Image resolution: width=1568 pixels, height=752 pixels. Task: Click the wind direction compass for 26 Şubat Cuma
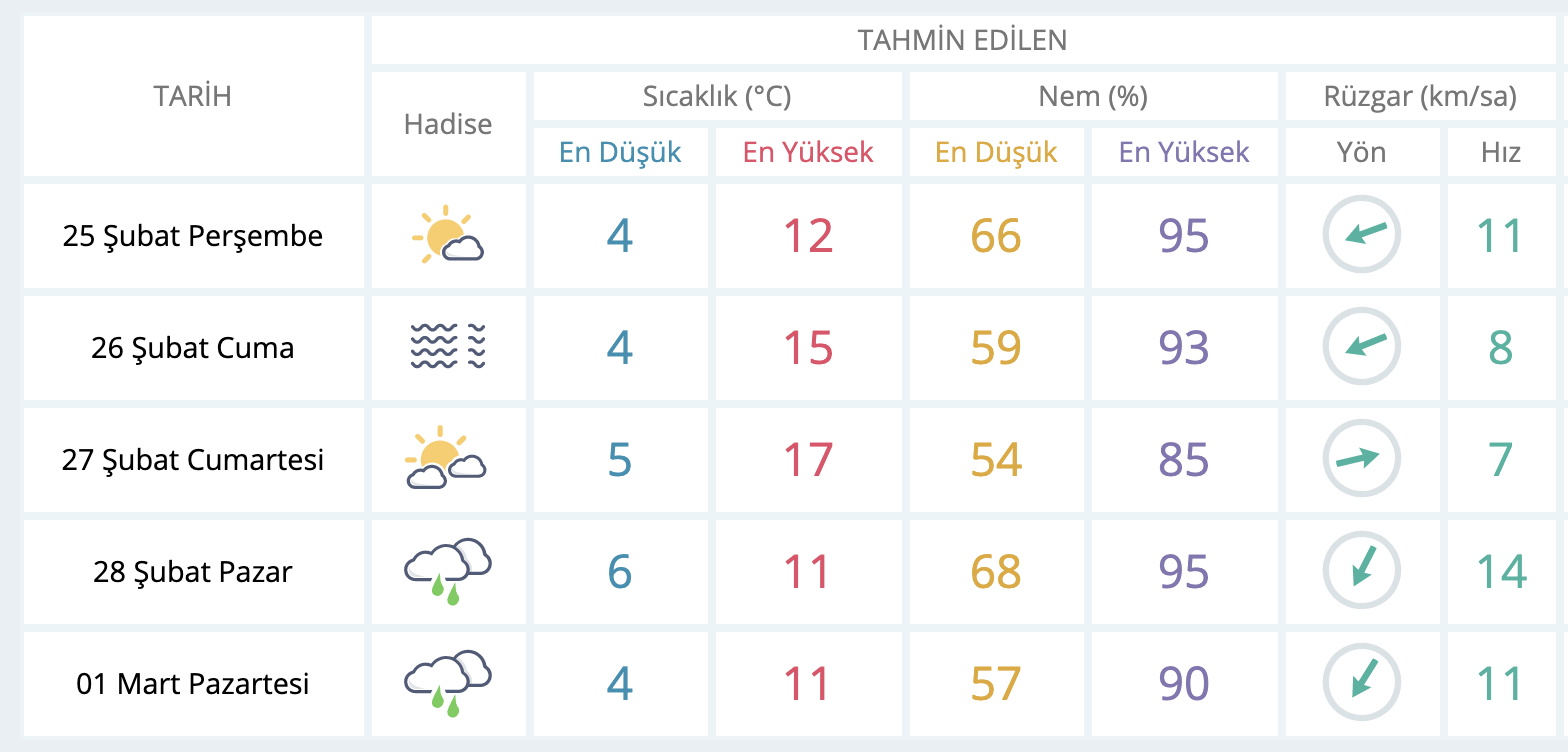(1362, 347)
